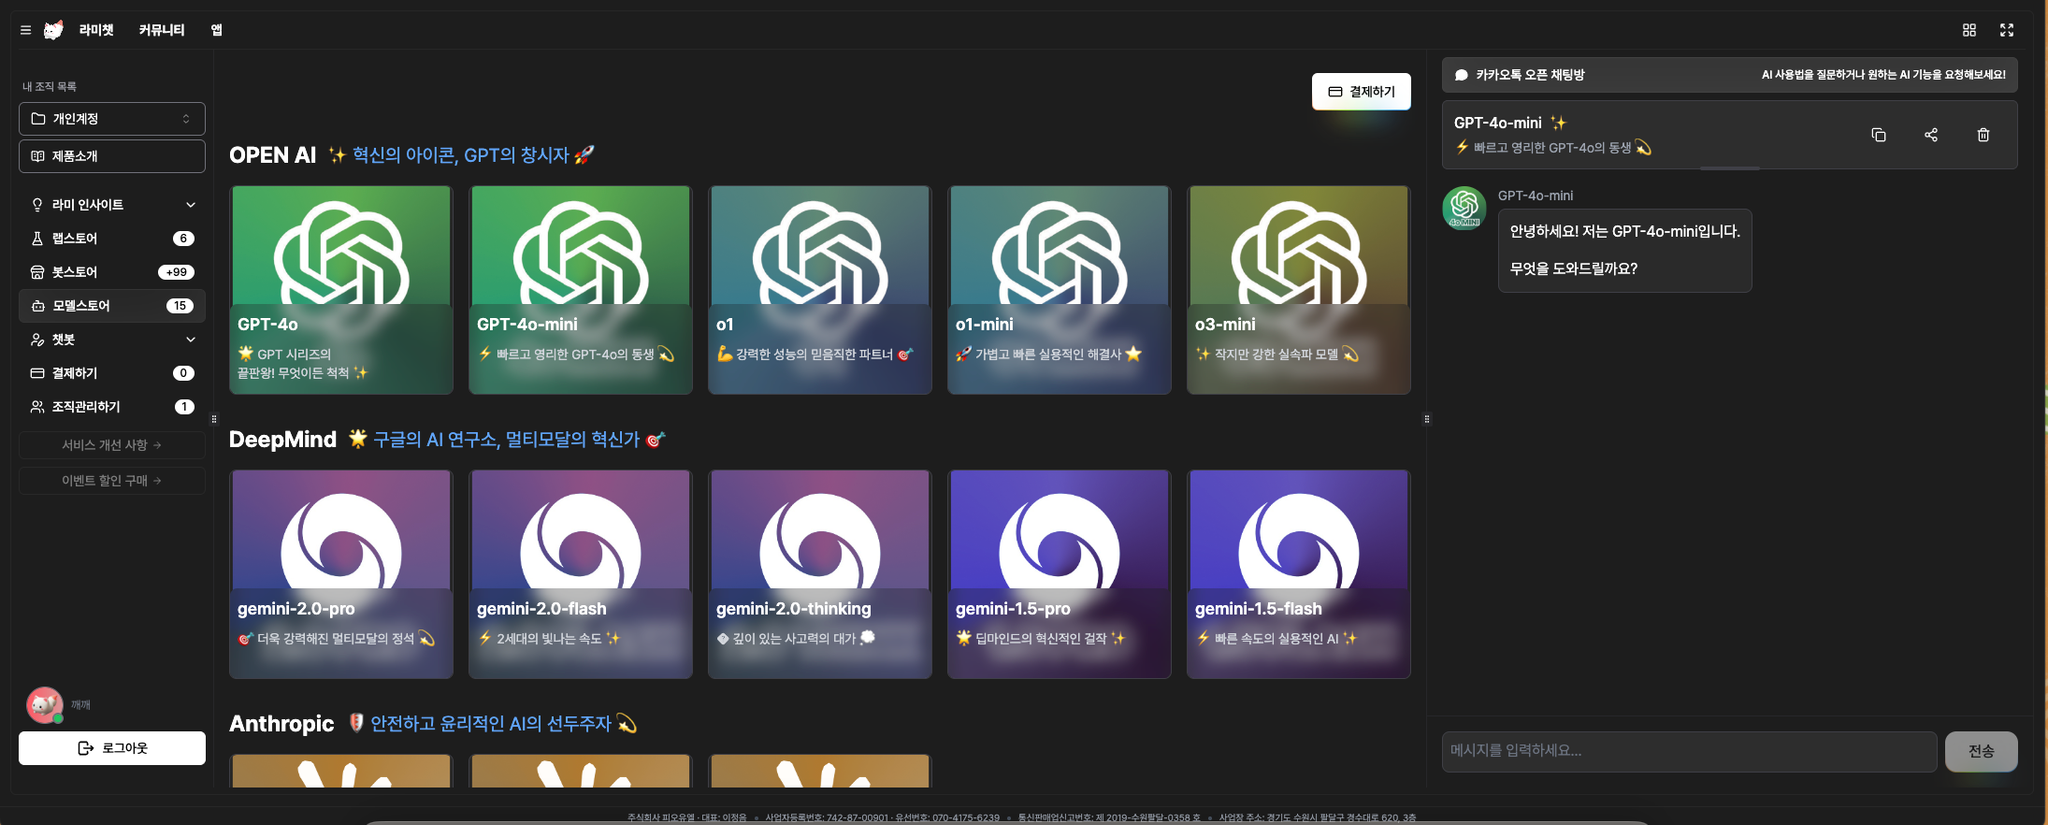
Task: Delete the chat using the trash icon
Action: point(1983,135)
